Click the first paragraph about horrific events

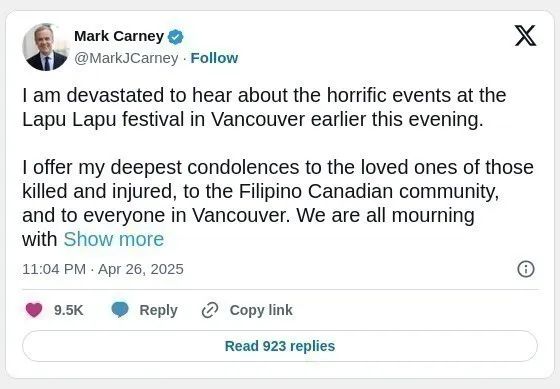(x=264, y=107)
